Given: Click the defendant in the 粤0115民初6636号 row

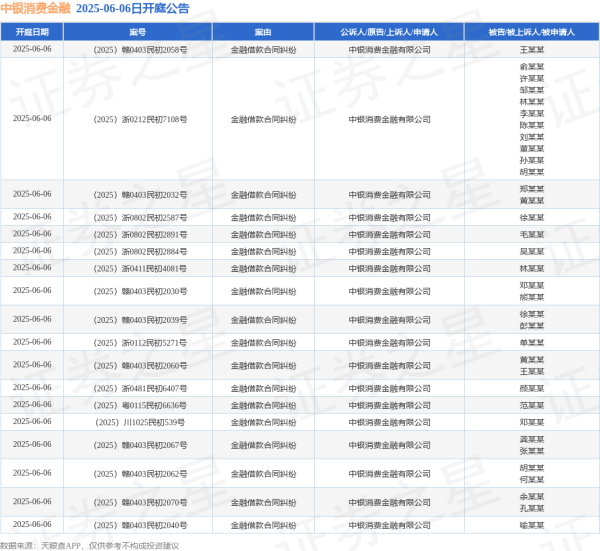Looking at the screenshot, I should click(532, 405).
